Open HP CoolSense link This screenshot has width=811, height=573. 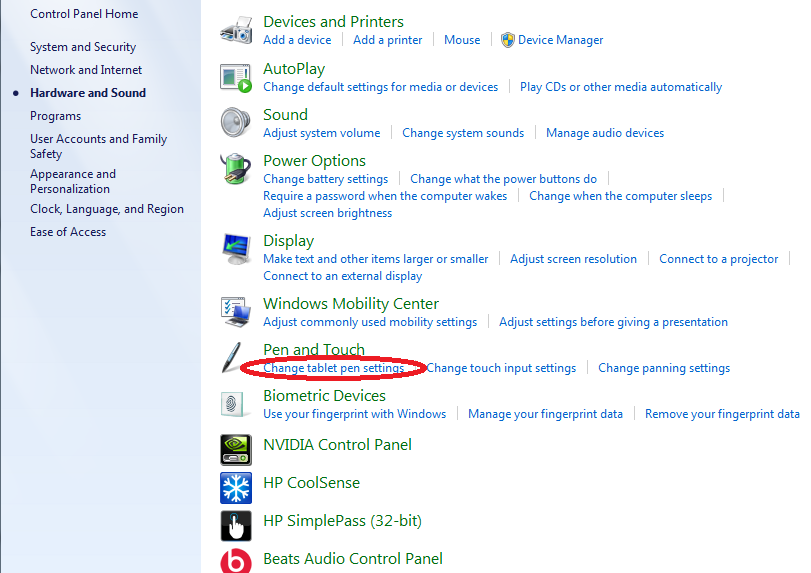pyautogui.click(x=311, y=482)
